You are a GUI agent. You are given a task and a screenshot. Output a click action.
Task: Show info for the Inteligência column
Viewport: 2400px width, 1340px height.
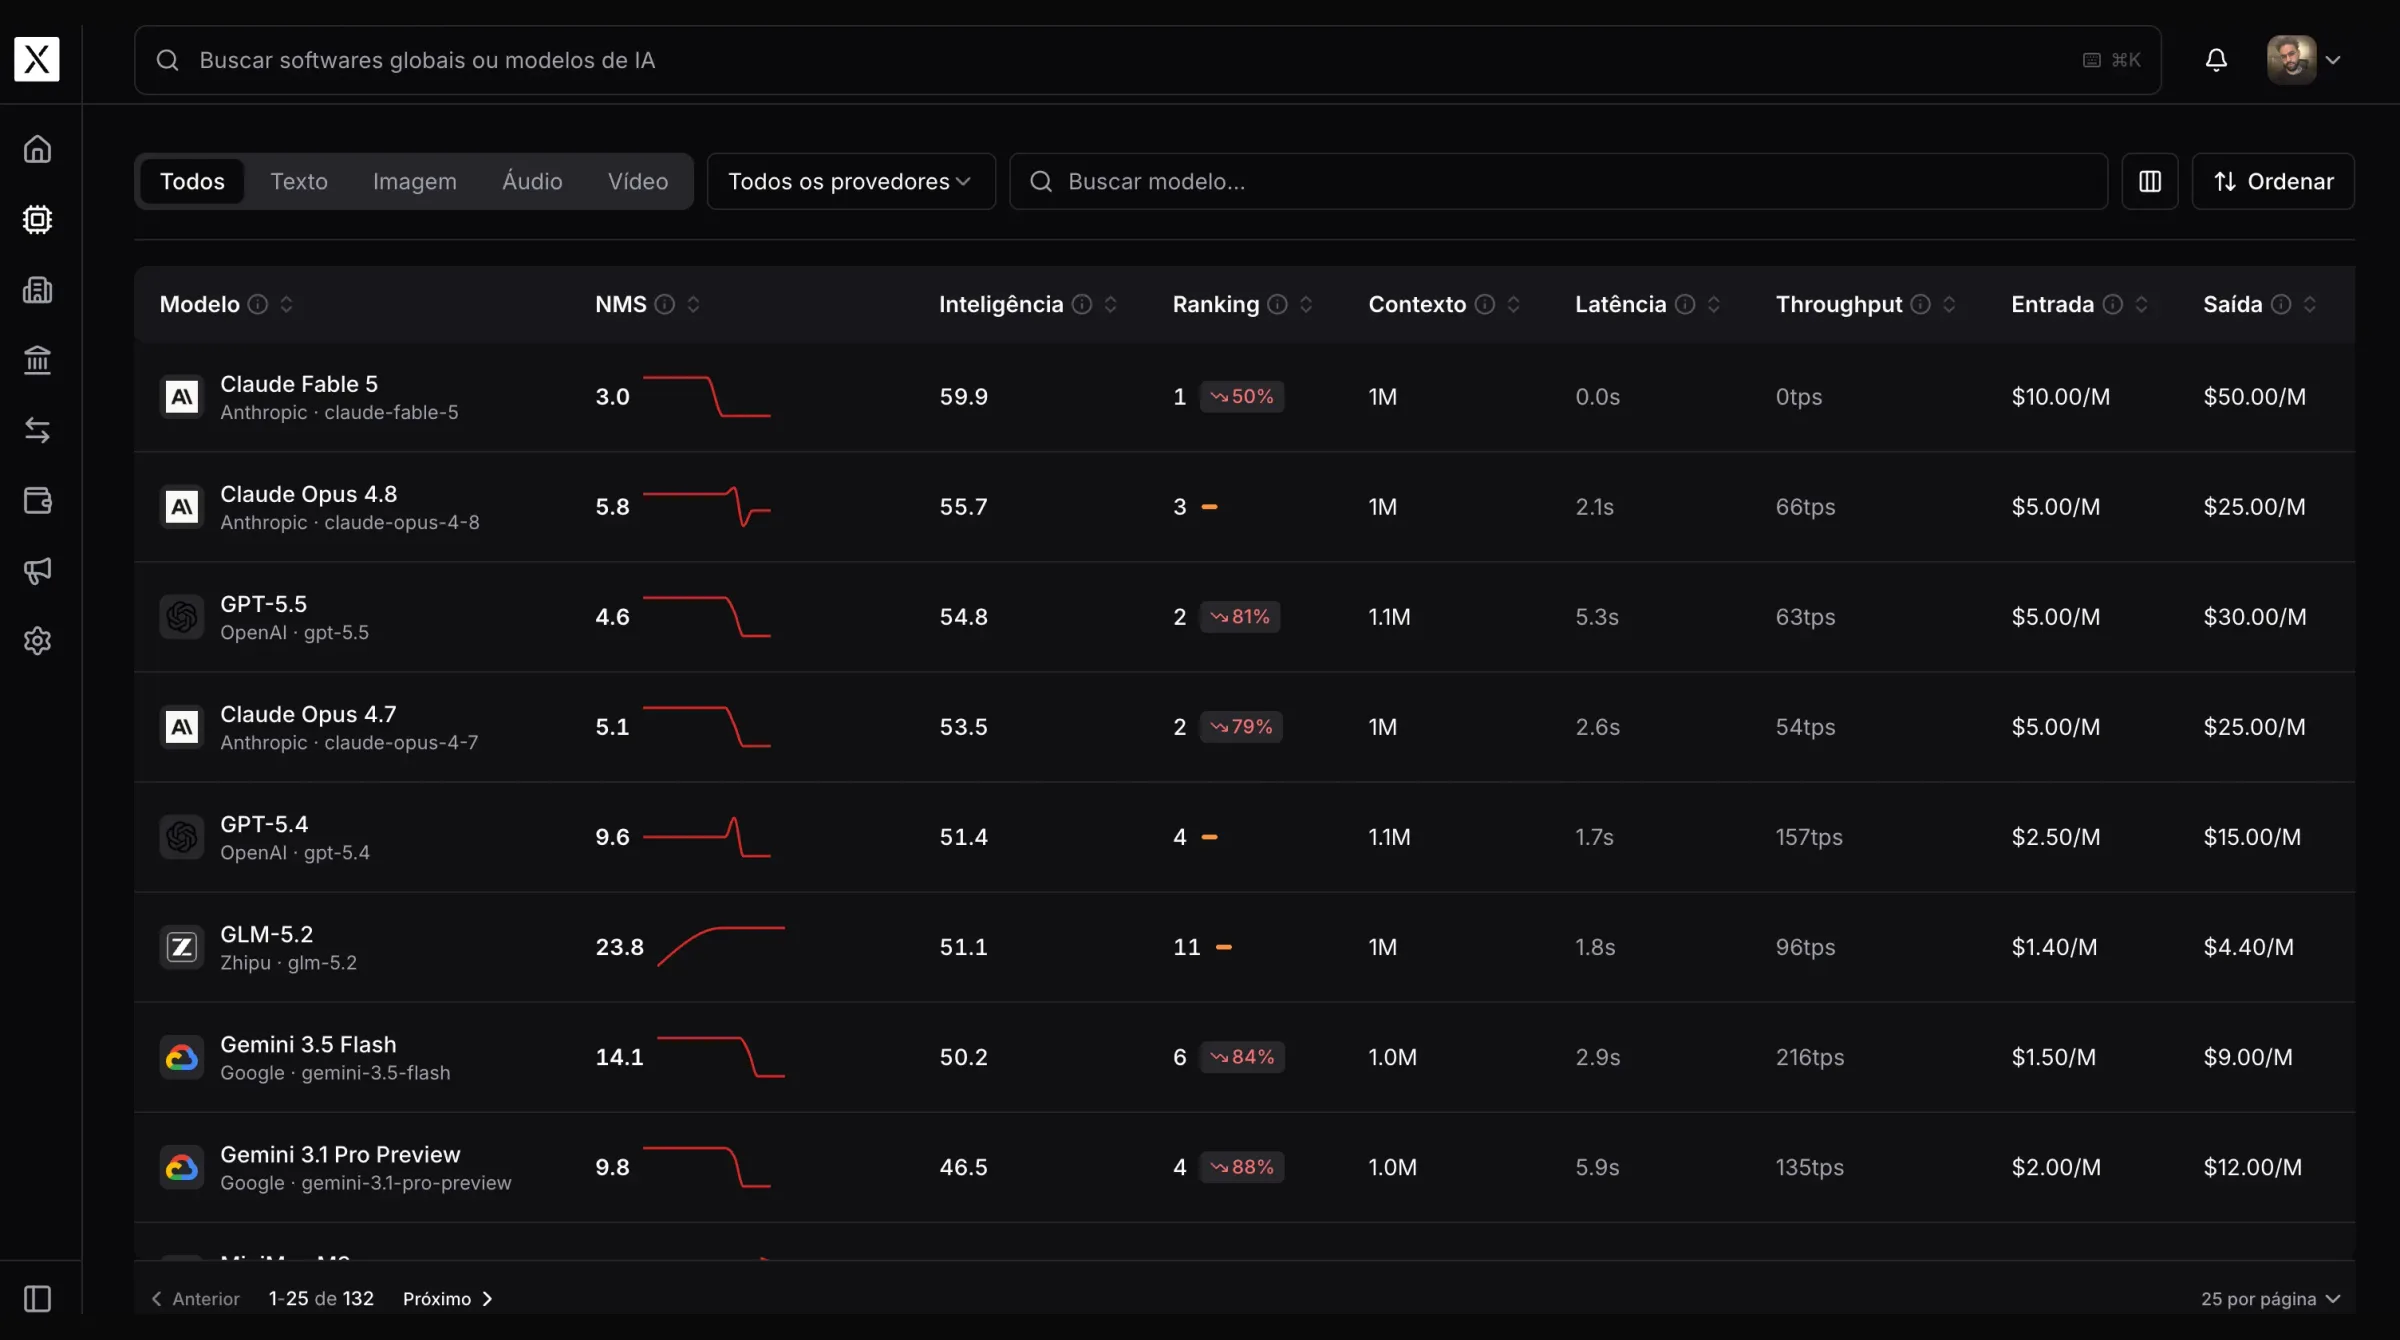click(1082, 304)
